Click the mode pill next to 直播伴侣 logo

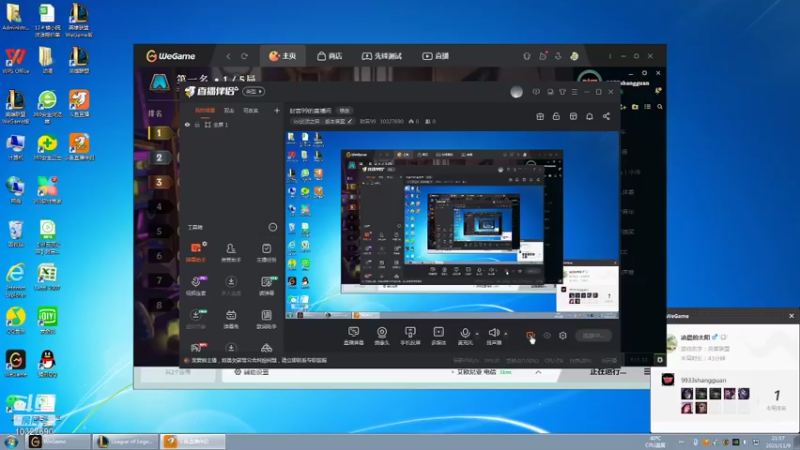[254, 91]
